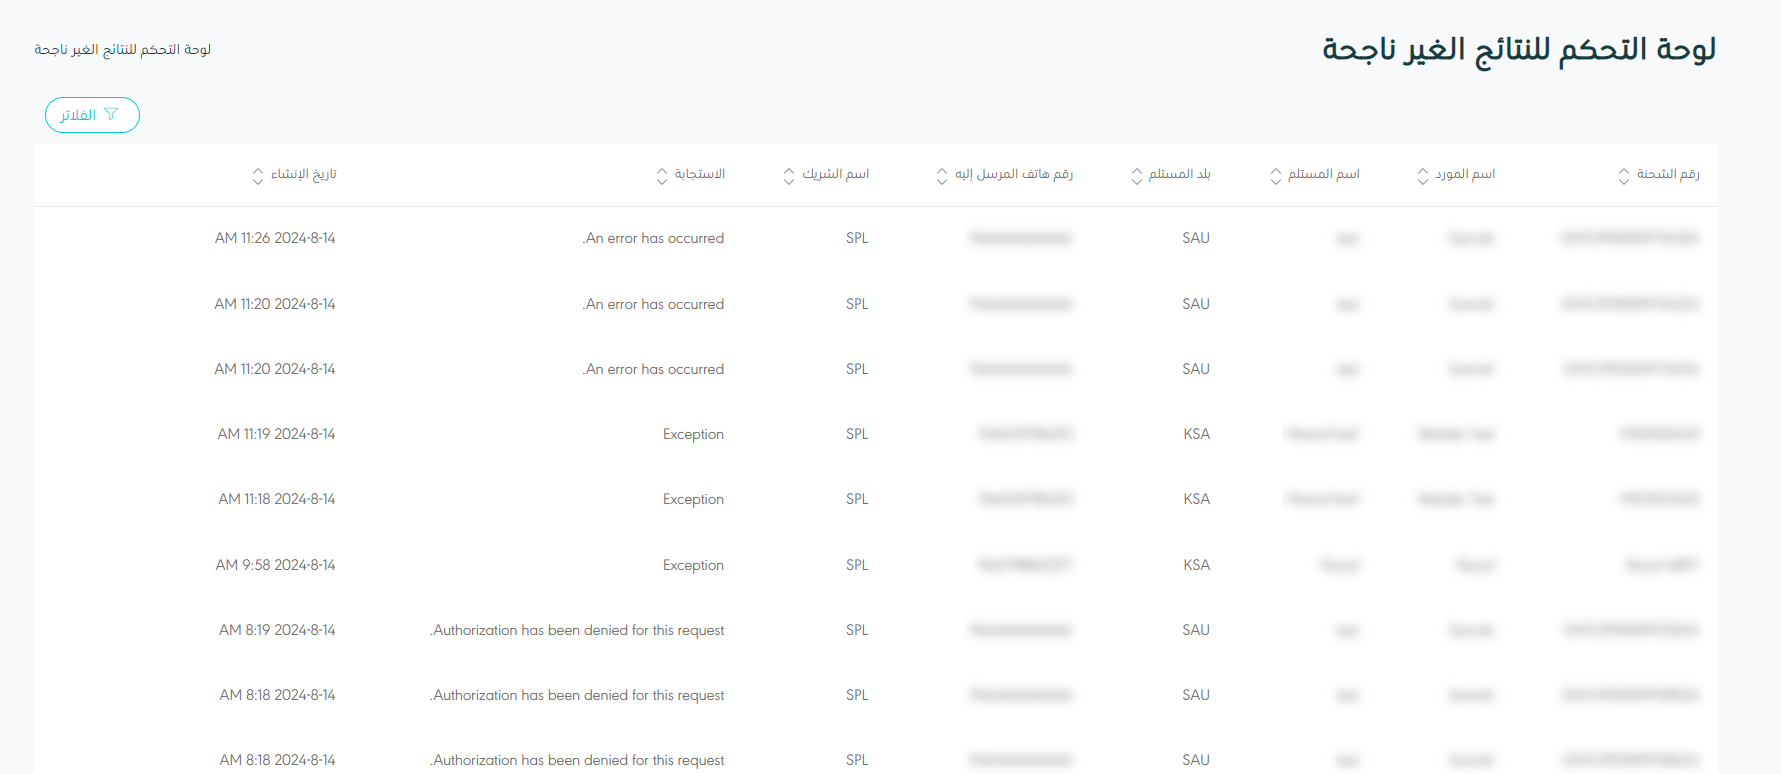Sort by اسم الشريك column arrows
This screenshot has height=774, width=1781.
click(788, 176)
